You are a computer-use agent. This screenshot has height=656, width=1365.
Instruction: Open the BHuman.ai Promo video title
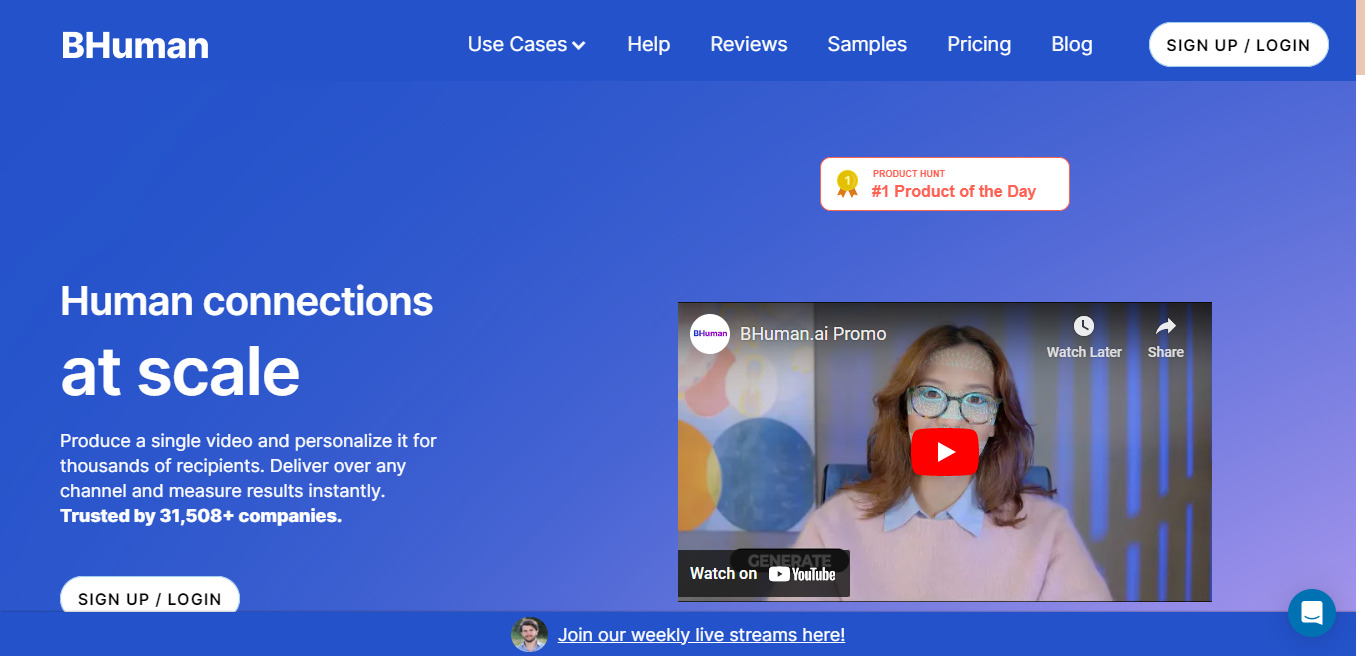tap(813, 334)
